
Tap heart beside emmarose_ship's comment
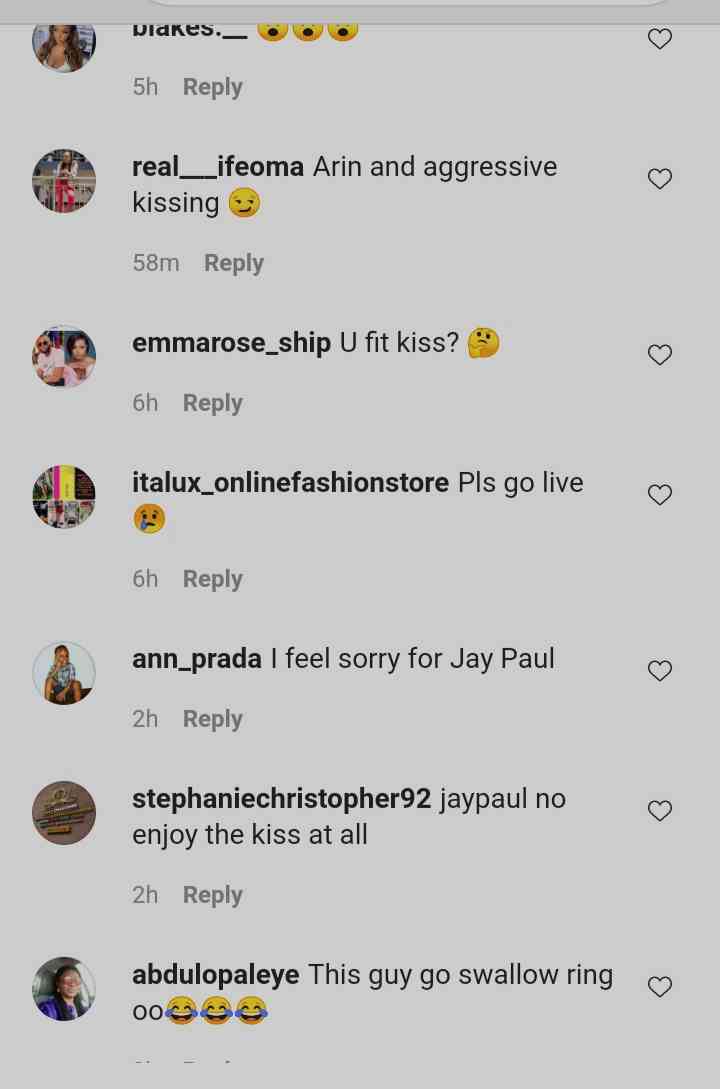(660, 355)
